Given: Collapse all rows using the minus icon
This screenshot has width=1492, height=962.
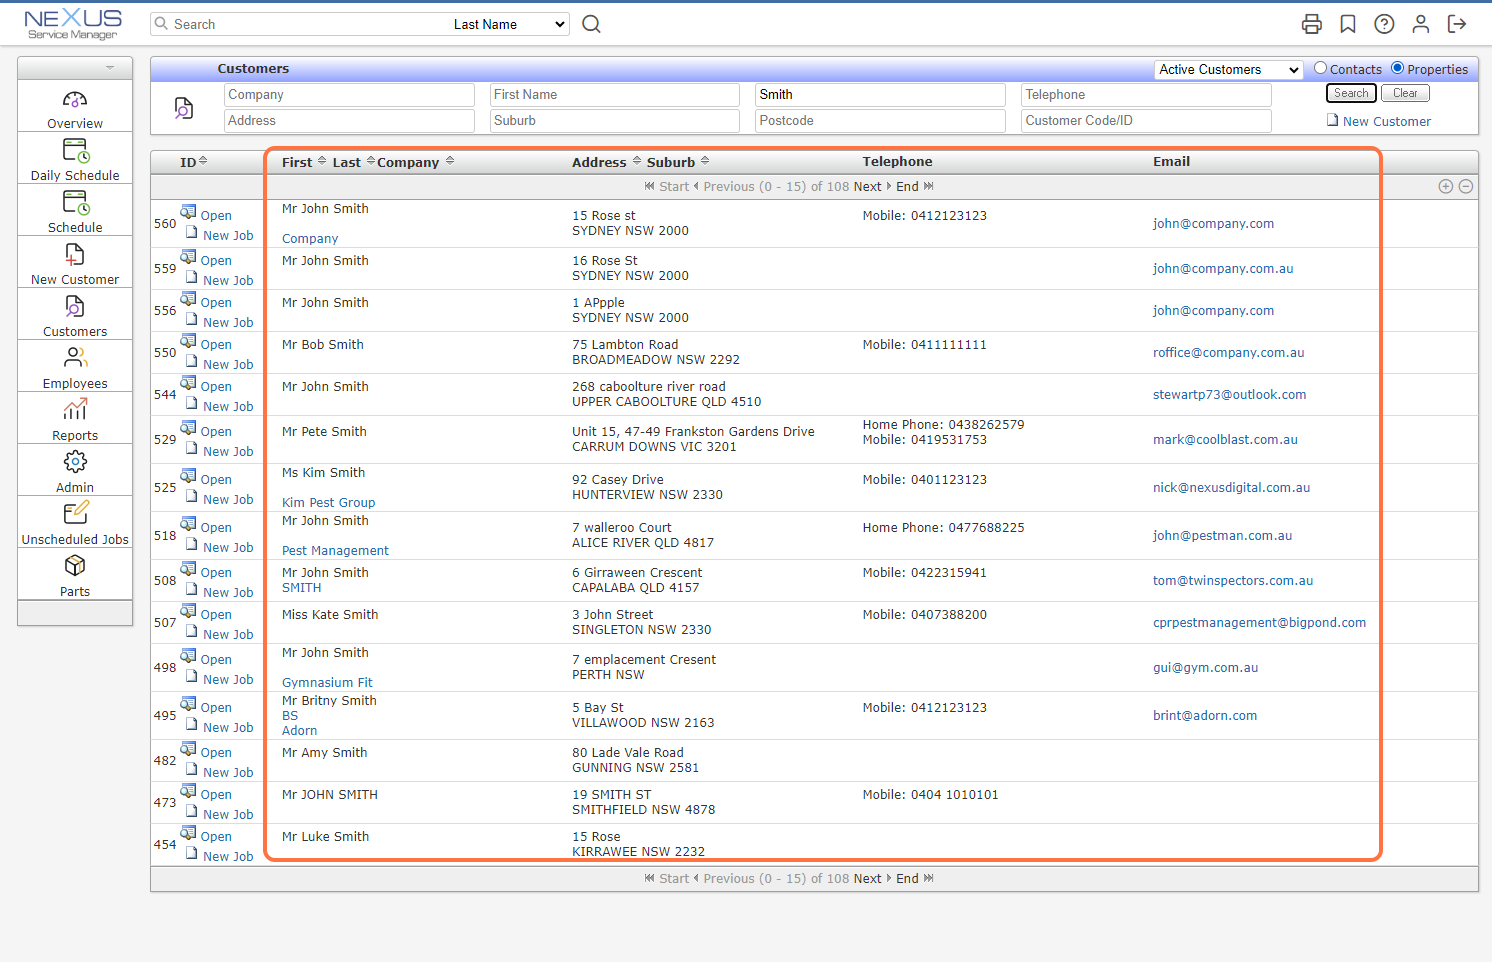Looking at the screenshot, I should (1465, 186).
